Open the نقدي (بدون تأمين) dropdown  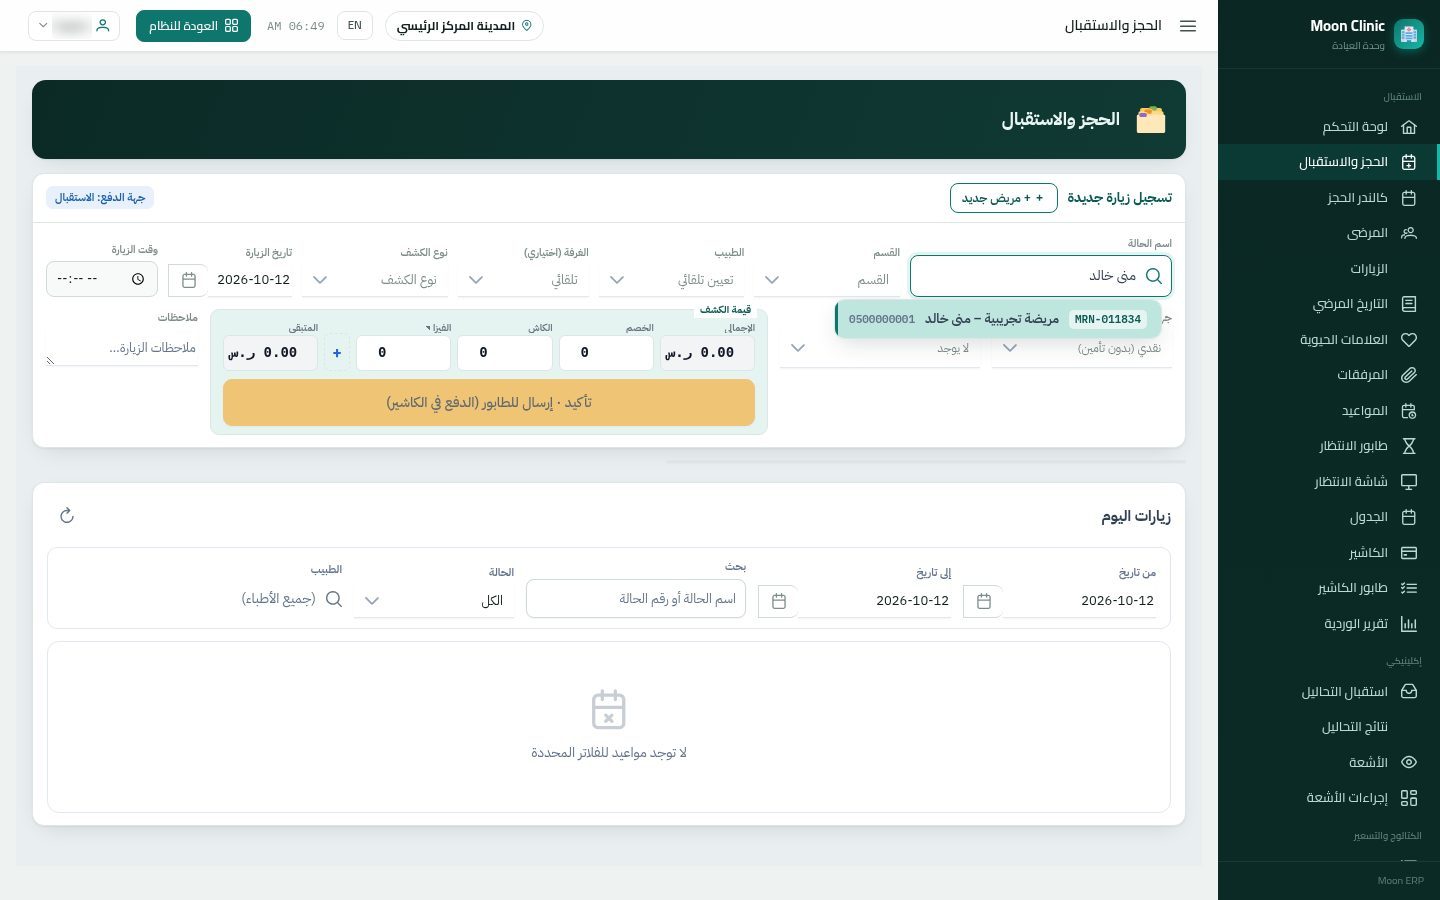tap(1082, 348)
